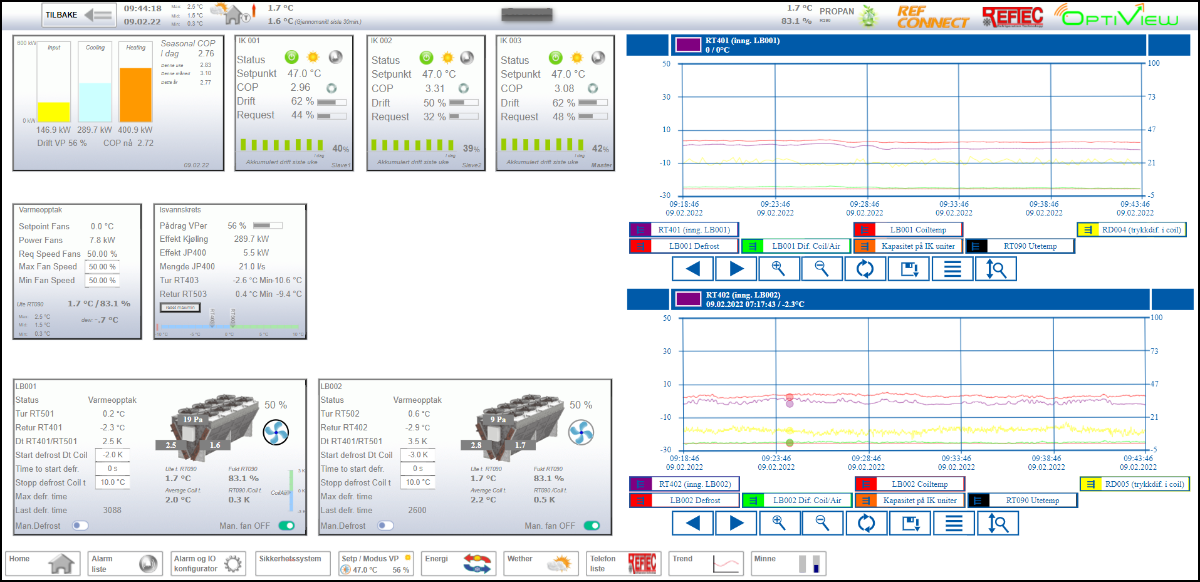Click the IK 001 green power status icon

[292, 59]
